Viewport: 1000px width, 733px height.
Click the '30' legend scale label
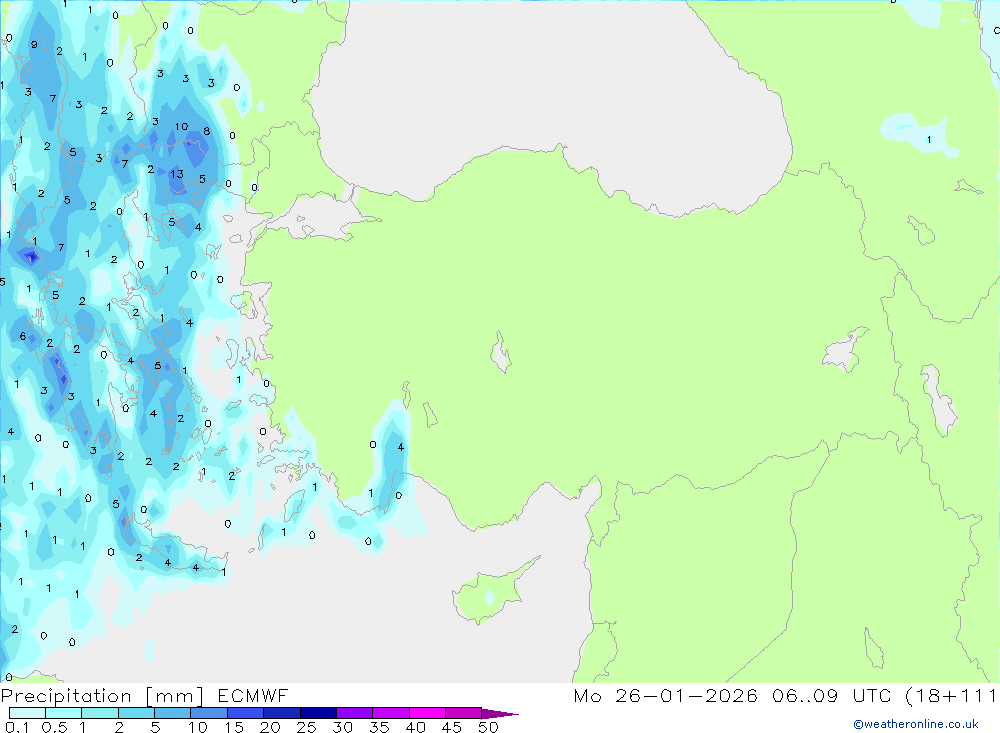tap(342, 727)
